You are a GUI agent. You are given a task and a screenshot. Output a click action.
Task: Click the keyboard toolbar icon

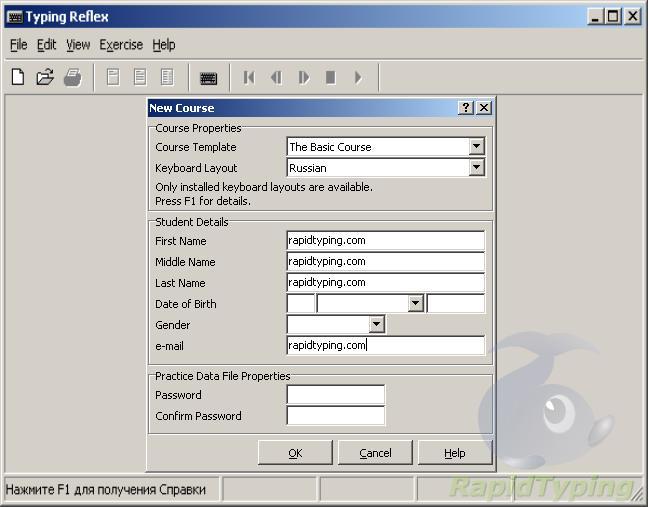point(209,78)
